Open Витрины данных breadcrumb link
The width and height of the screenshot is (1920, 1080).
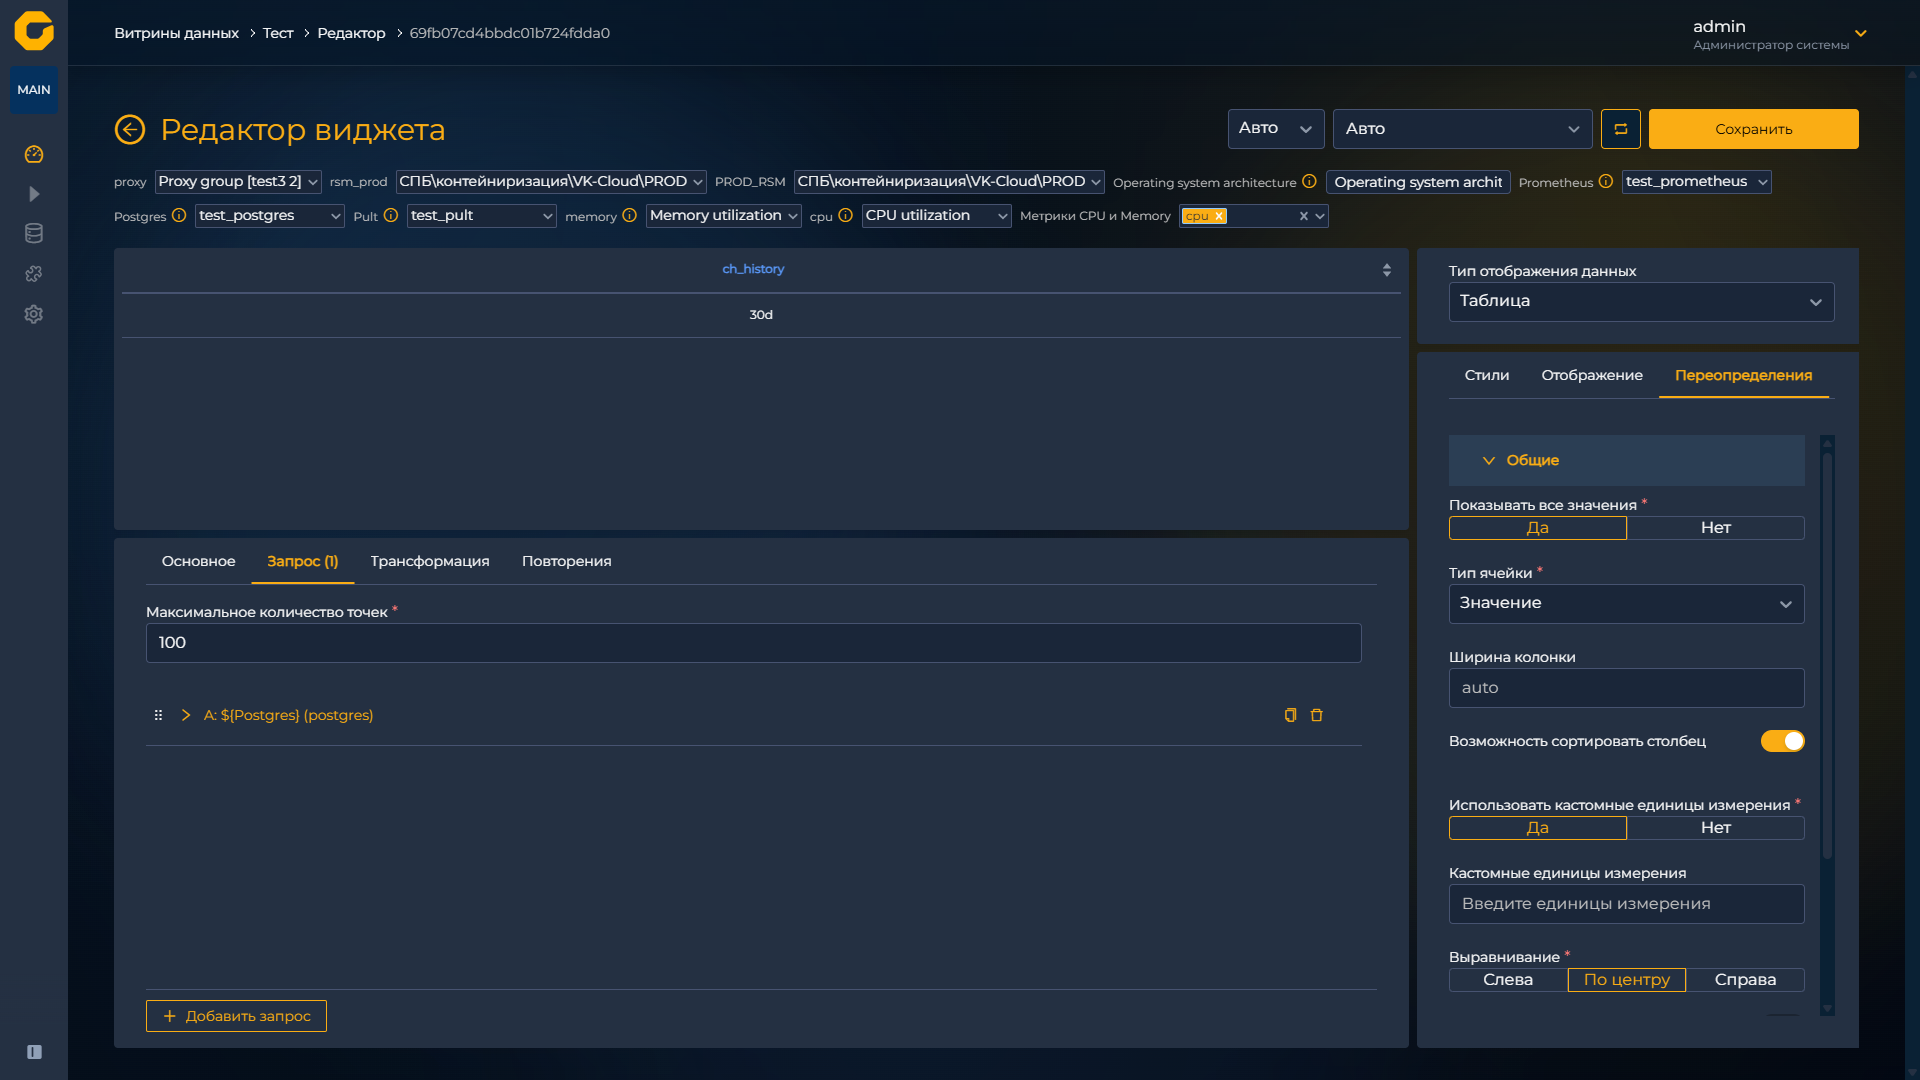coord(176,33)
